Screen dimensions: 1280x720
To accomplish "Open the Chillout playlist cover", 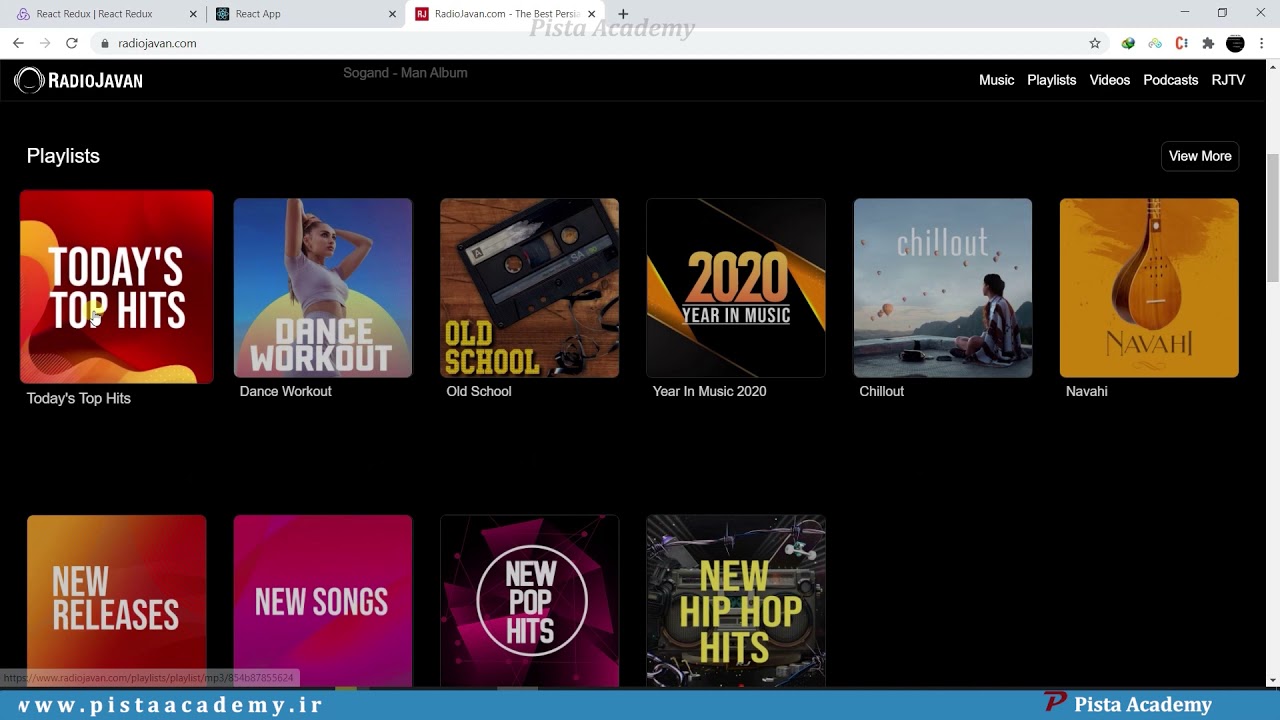I will click(942, 288).
